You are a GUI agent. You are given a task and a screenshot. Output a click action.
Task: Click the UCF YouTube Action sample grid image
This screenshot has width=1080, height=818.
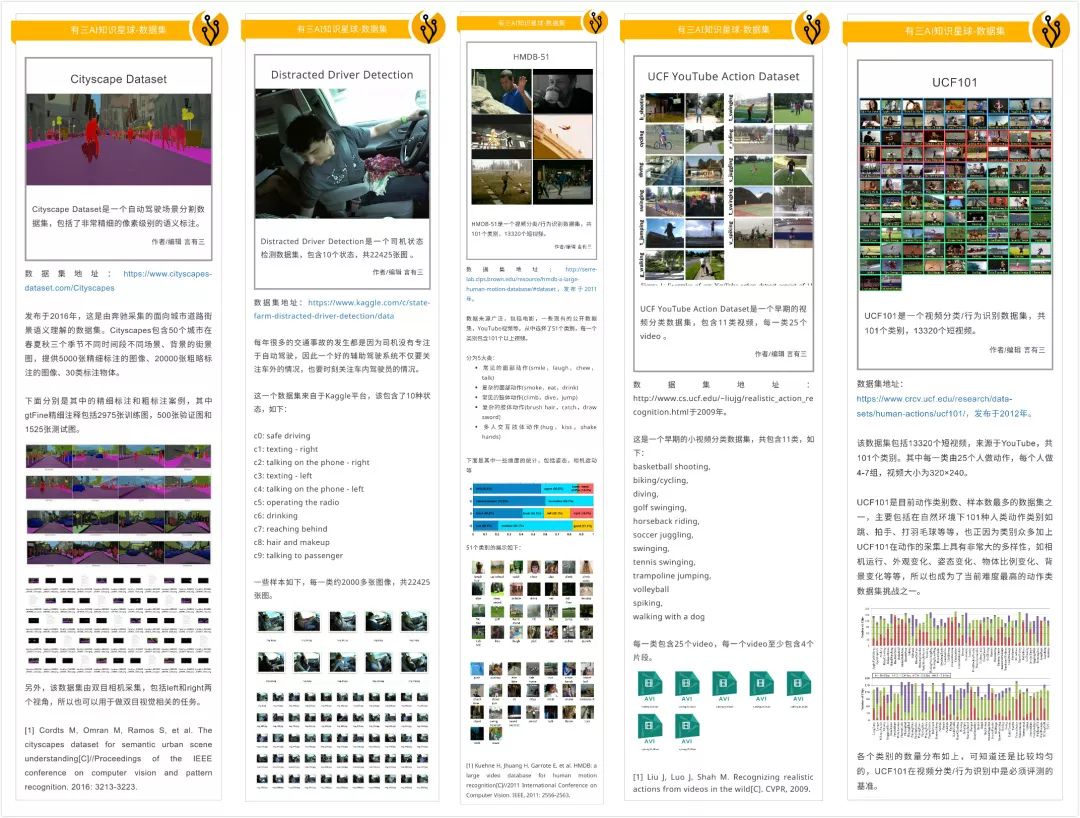(x=725, y=188)
